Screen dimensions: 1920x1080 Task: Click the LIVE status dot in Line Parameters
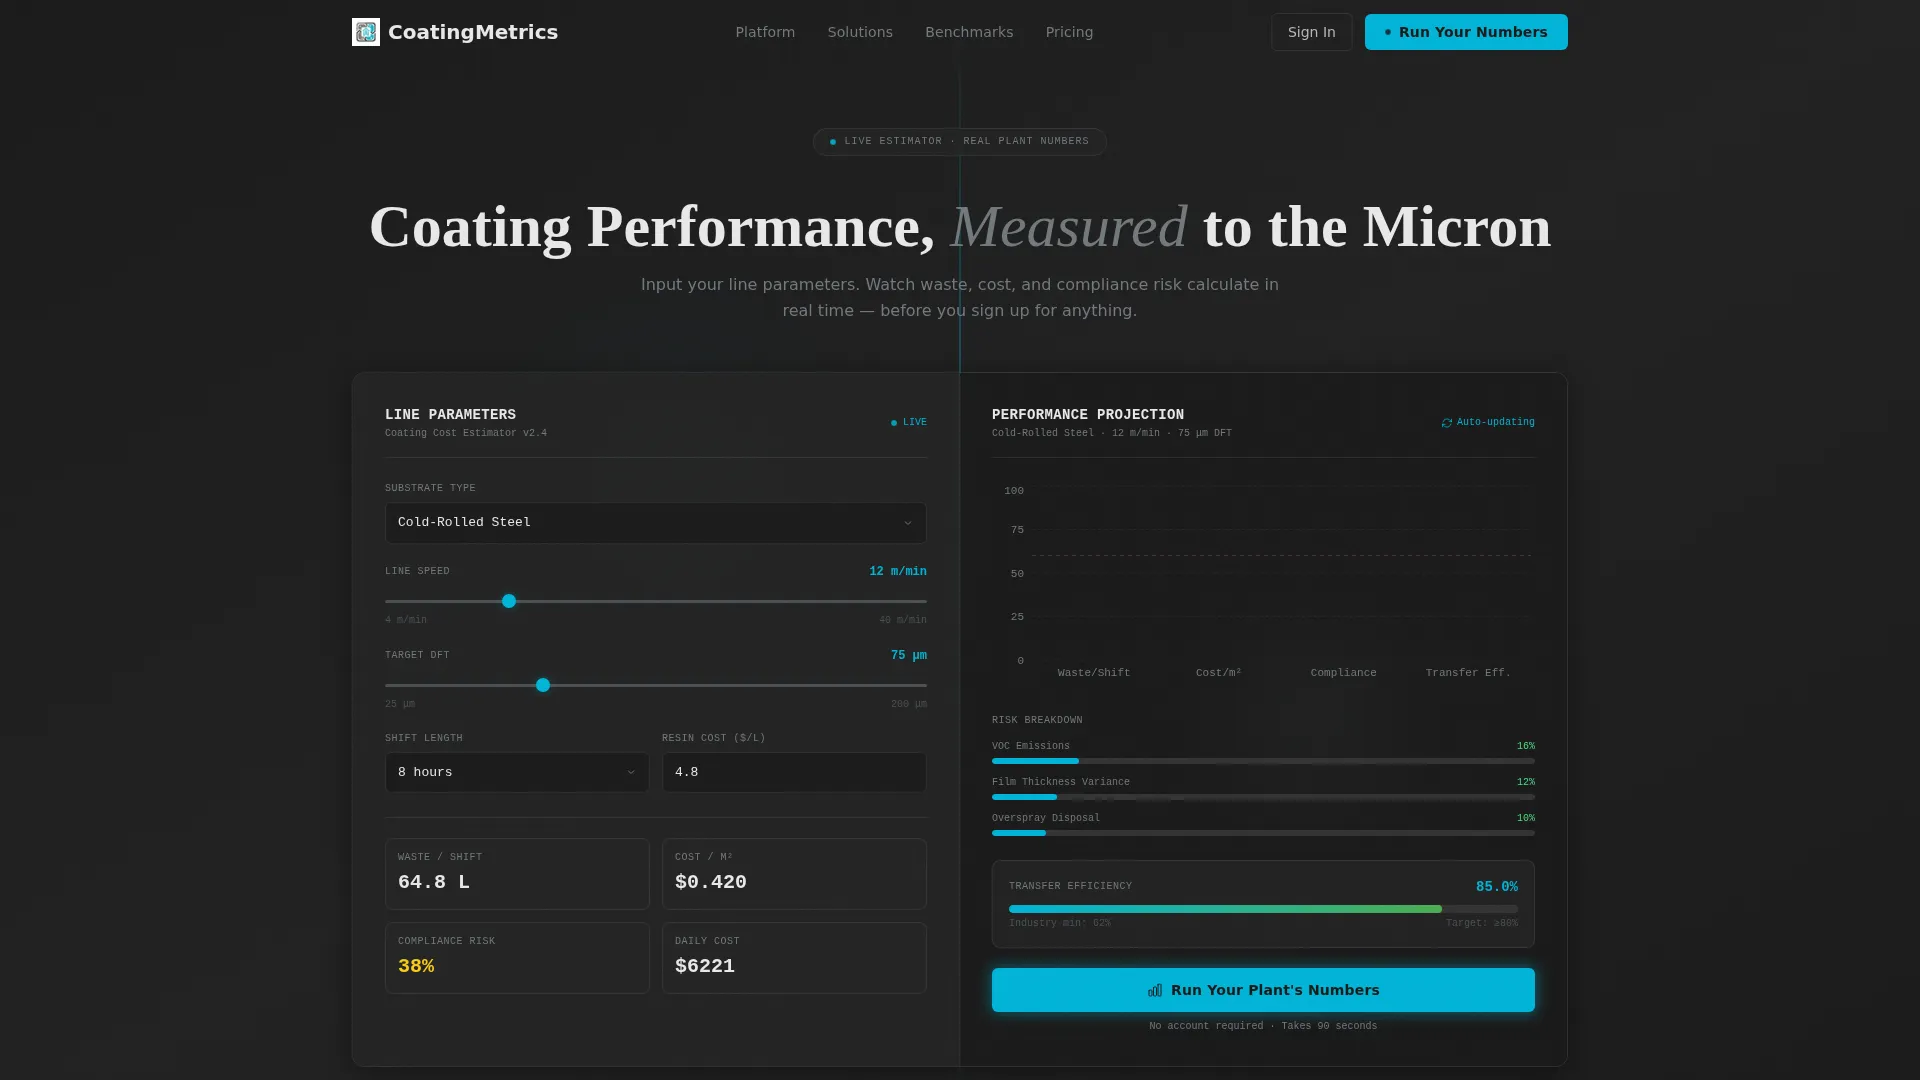894,423
